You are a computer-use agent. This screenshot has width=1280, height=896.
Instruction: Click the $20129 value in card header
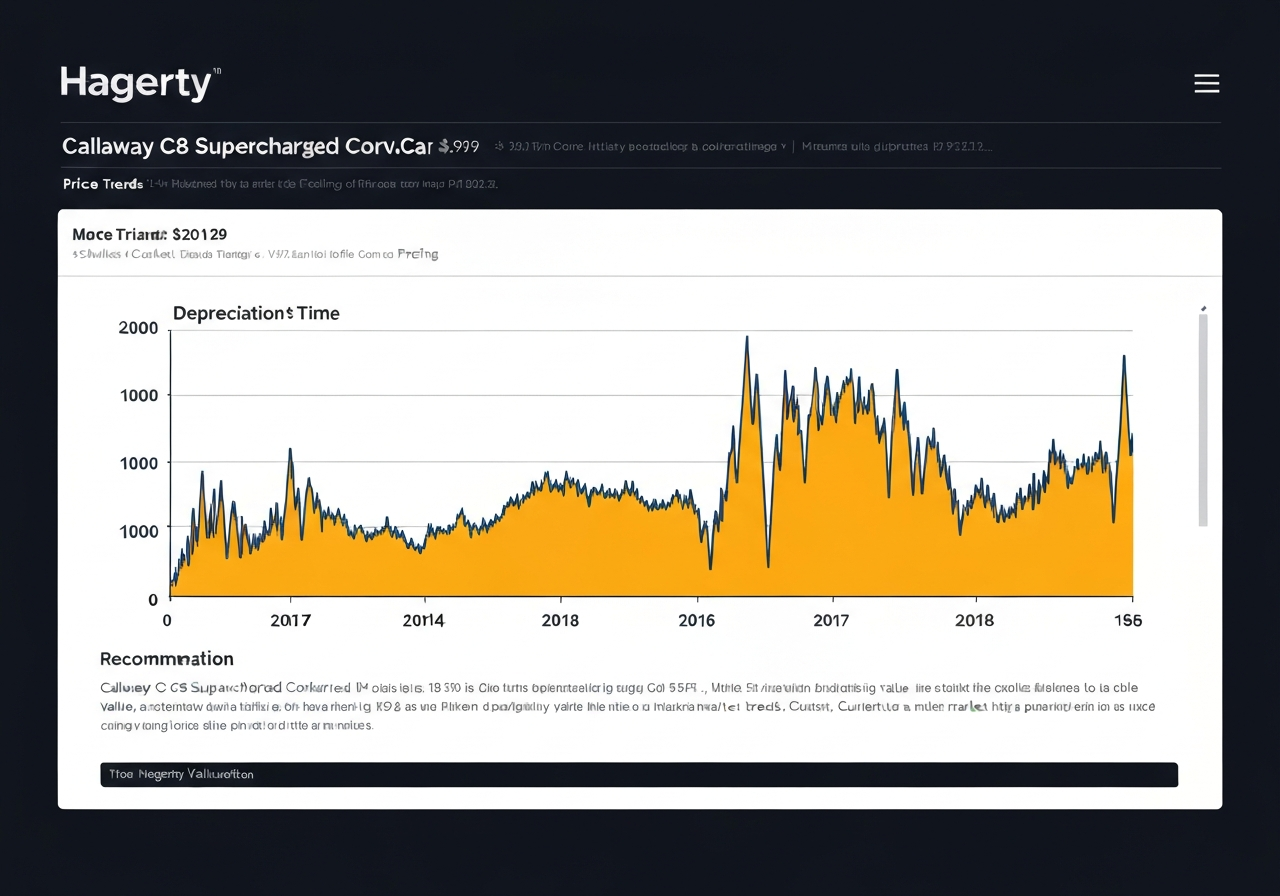(x=200, y=234)
